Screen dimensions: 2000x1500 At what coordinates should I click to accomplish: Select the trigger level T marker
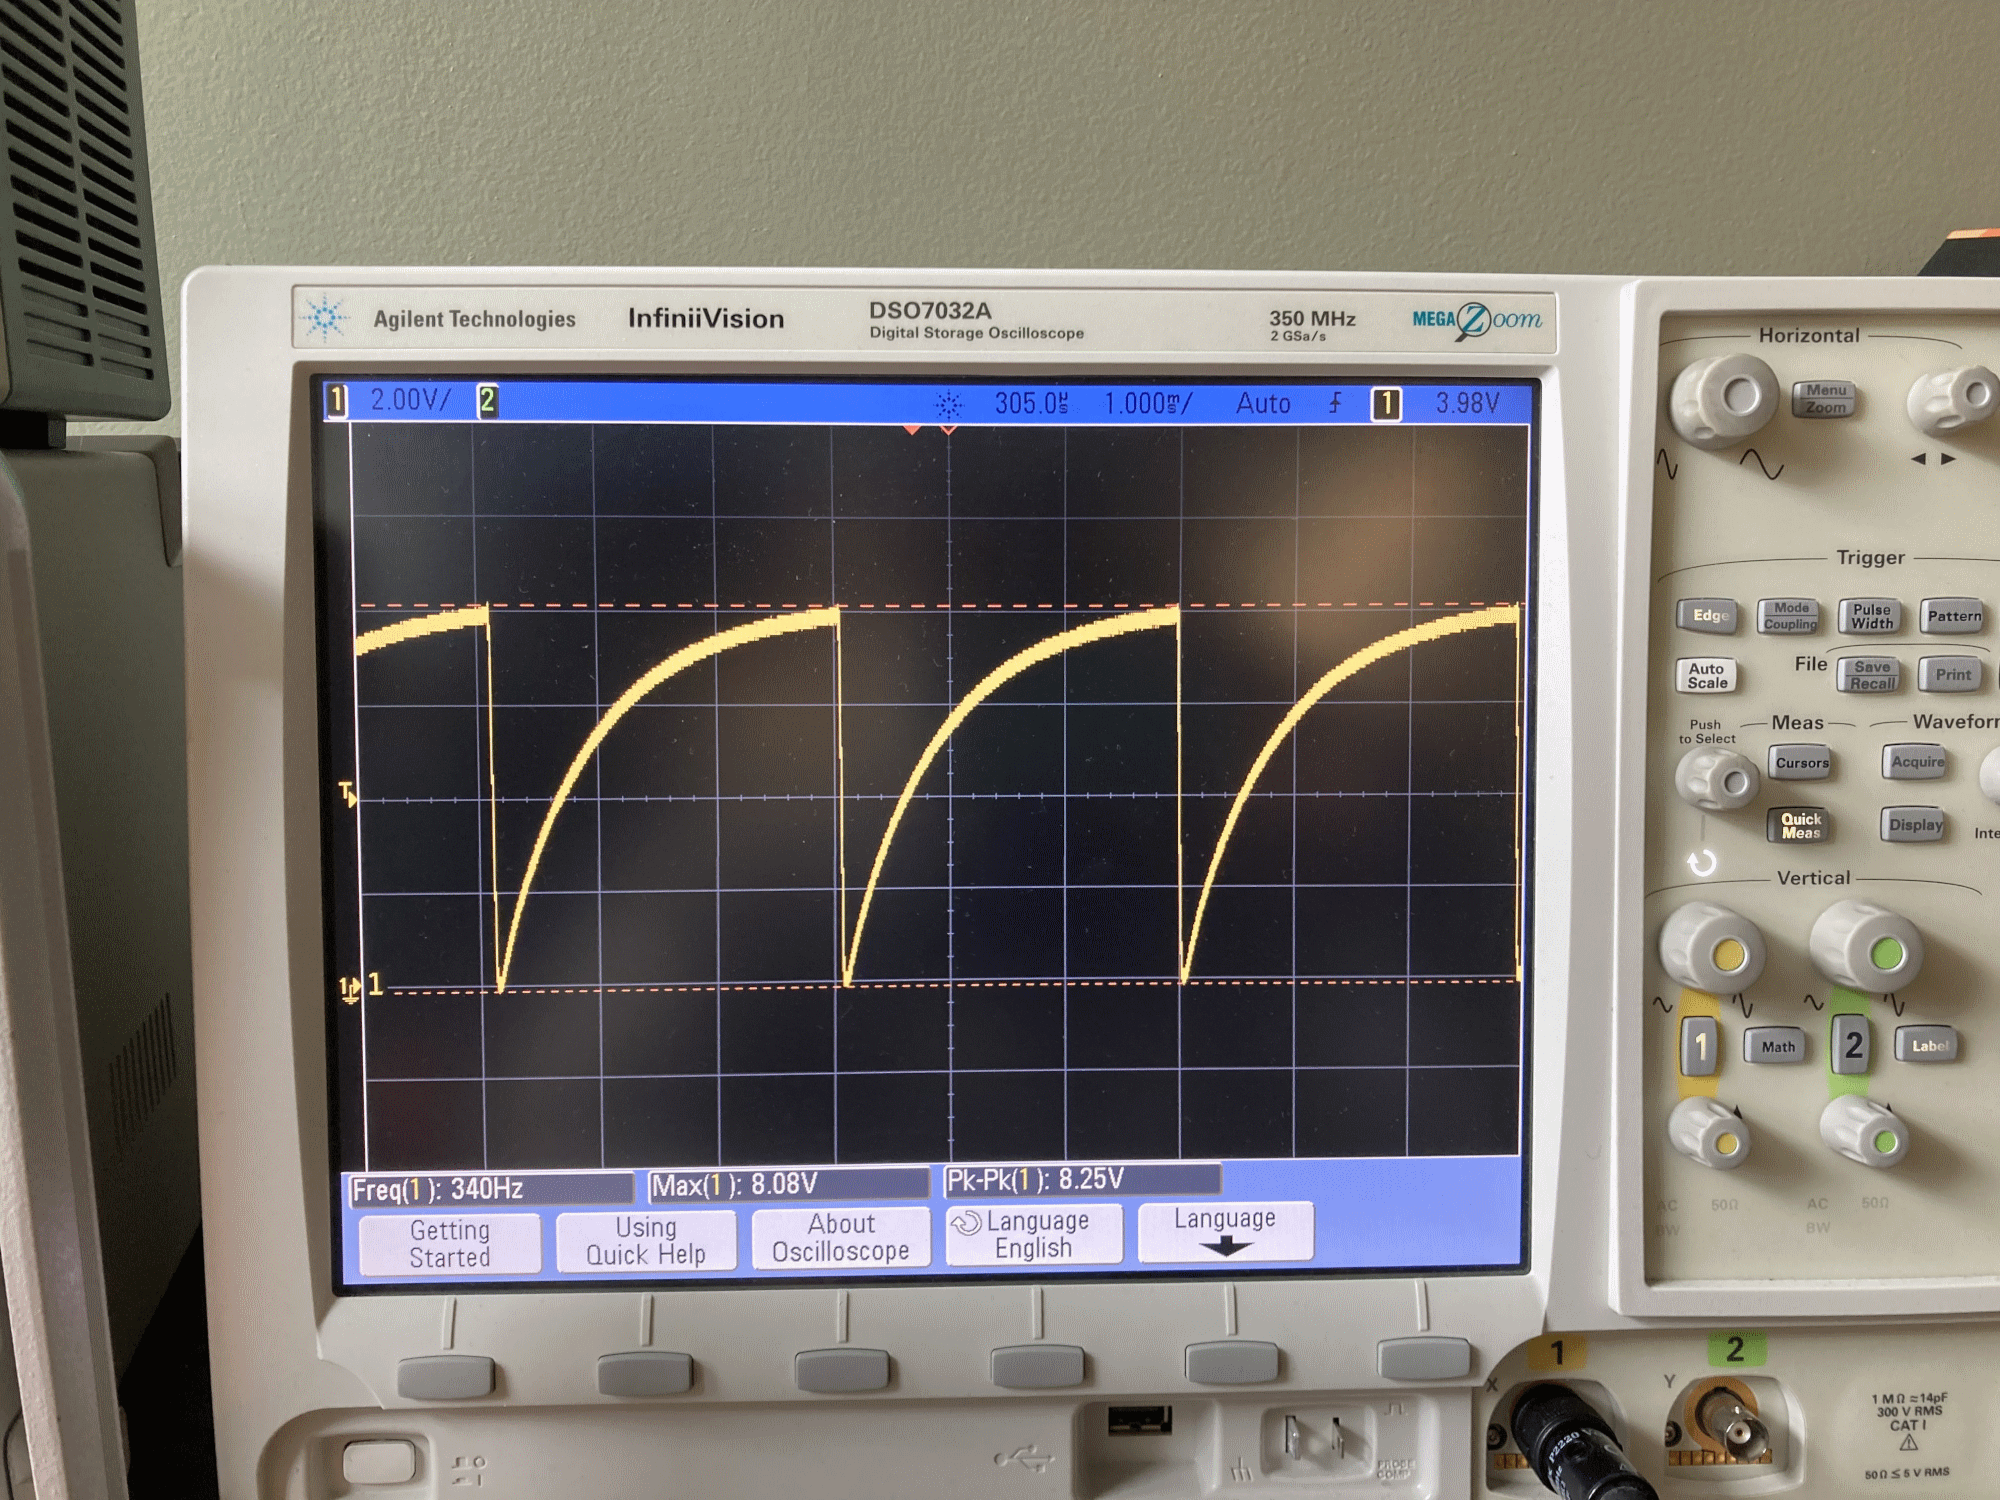pos(347,794)
